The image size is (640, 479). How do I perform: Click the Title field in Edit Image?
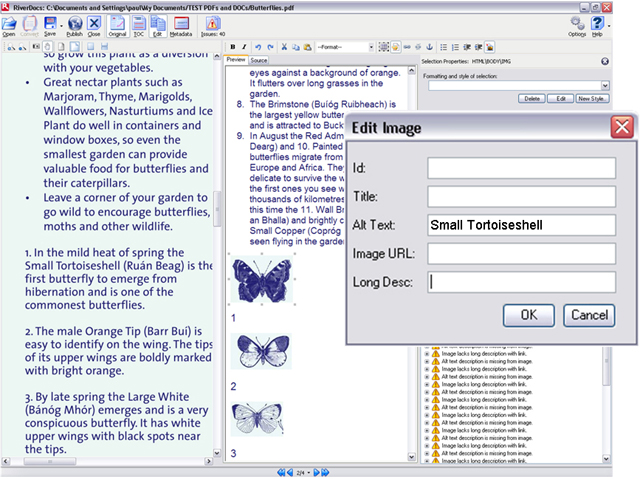522,196
